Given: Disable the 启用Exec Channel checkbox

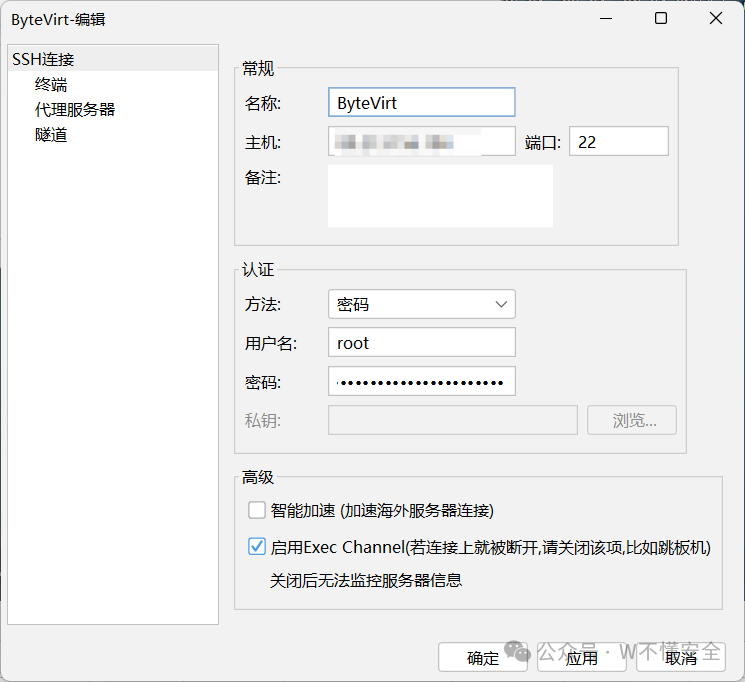Looking at the screenshot, I should click(x=257, y=547).
